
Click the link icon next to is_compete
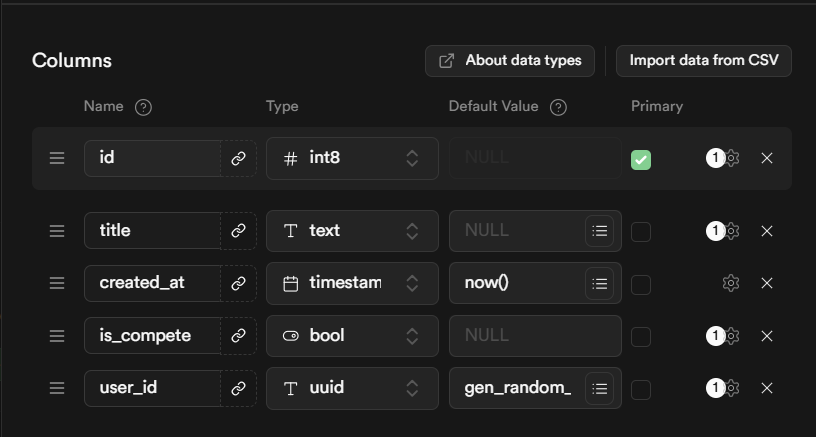pyautogui.click(x=238, y=336)
